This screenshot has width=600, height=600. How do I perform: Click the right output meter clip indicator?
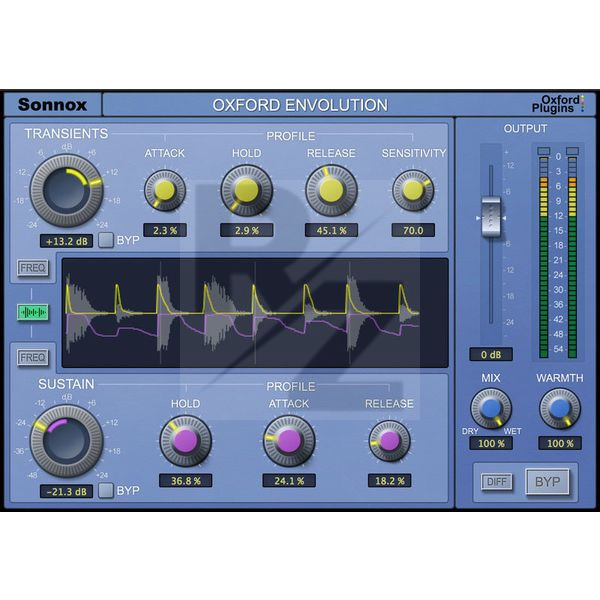[572, 151]
